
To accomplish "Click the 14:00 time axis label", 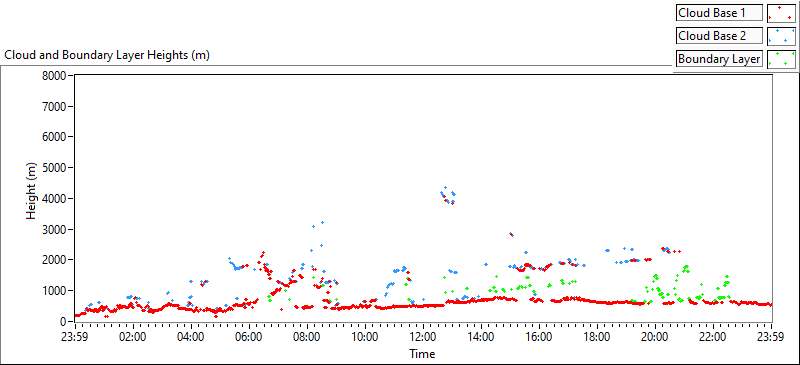I will [x=481, y=337].
